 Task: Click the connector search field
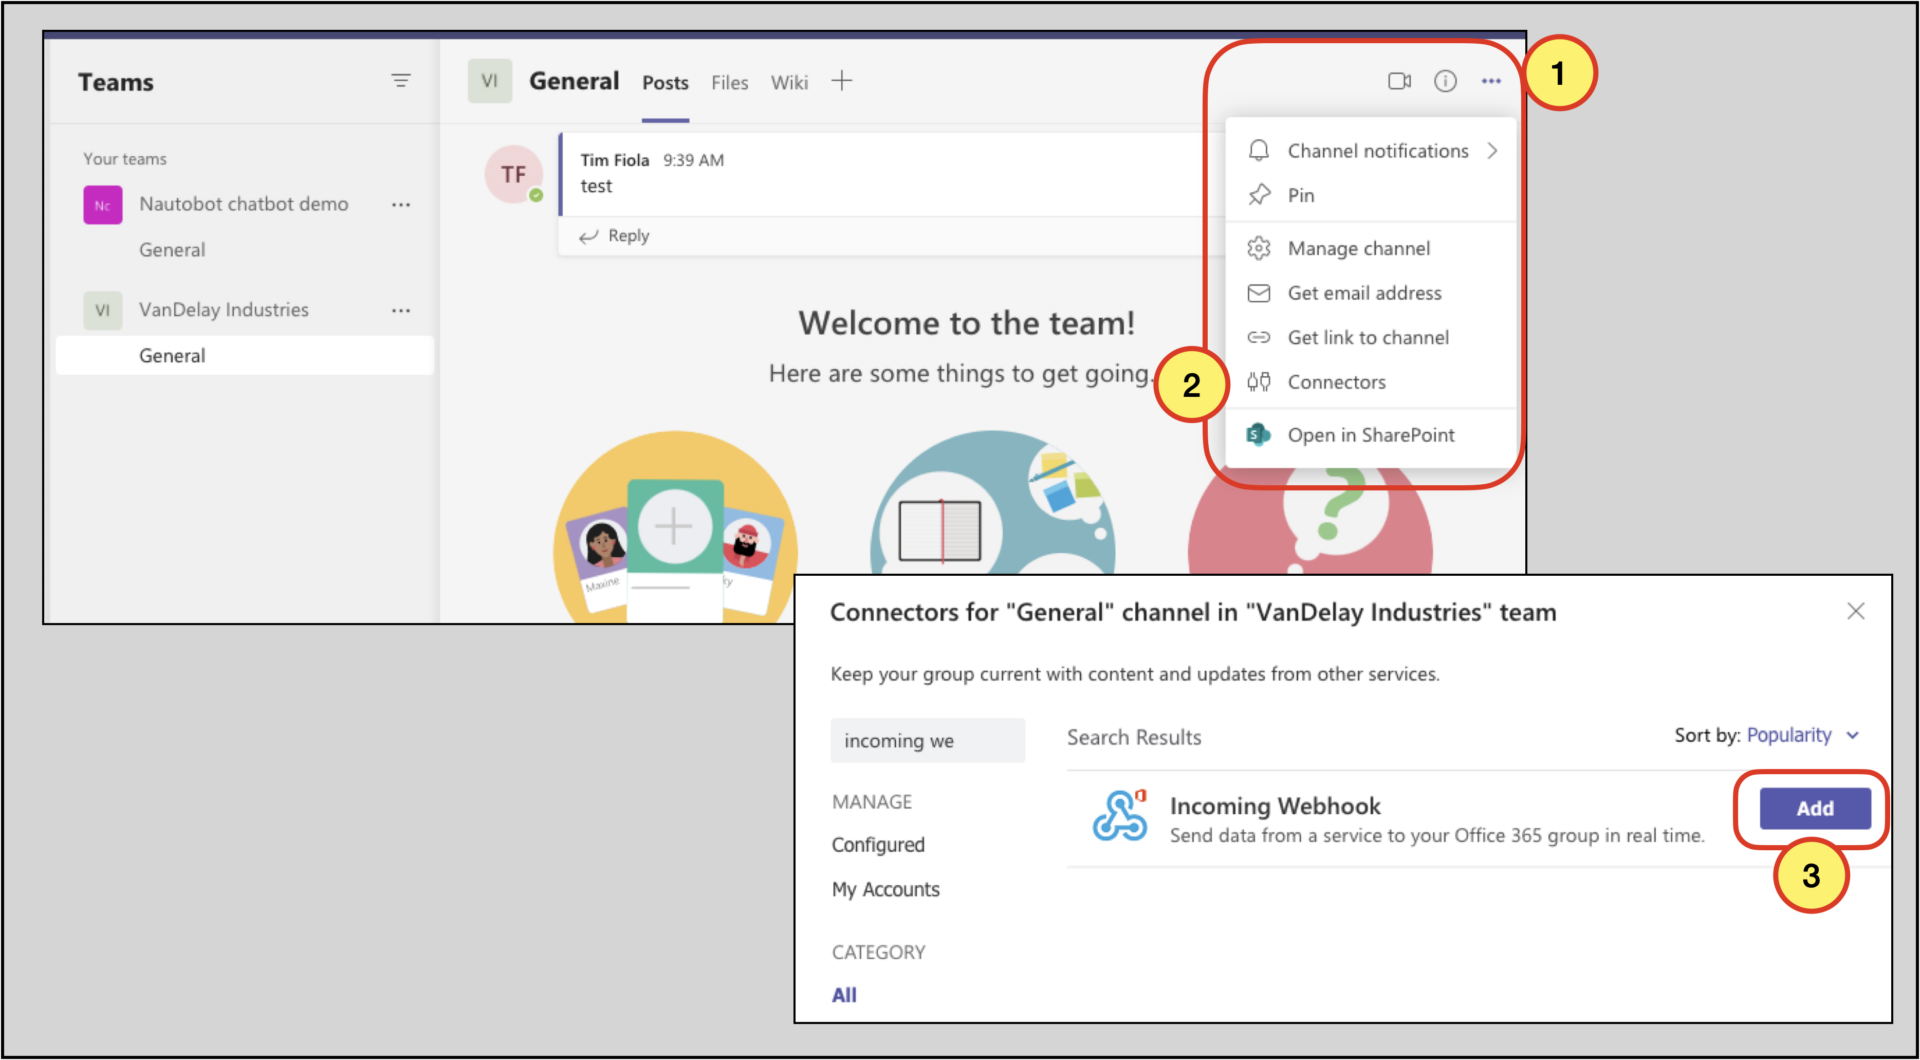tap(927, 741)
